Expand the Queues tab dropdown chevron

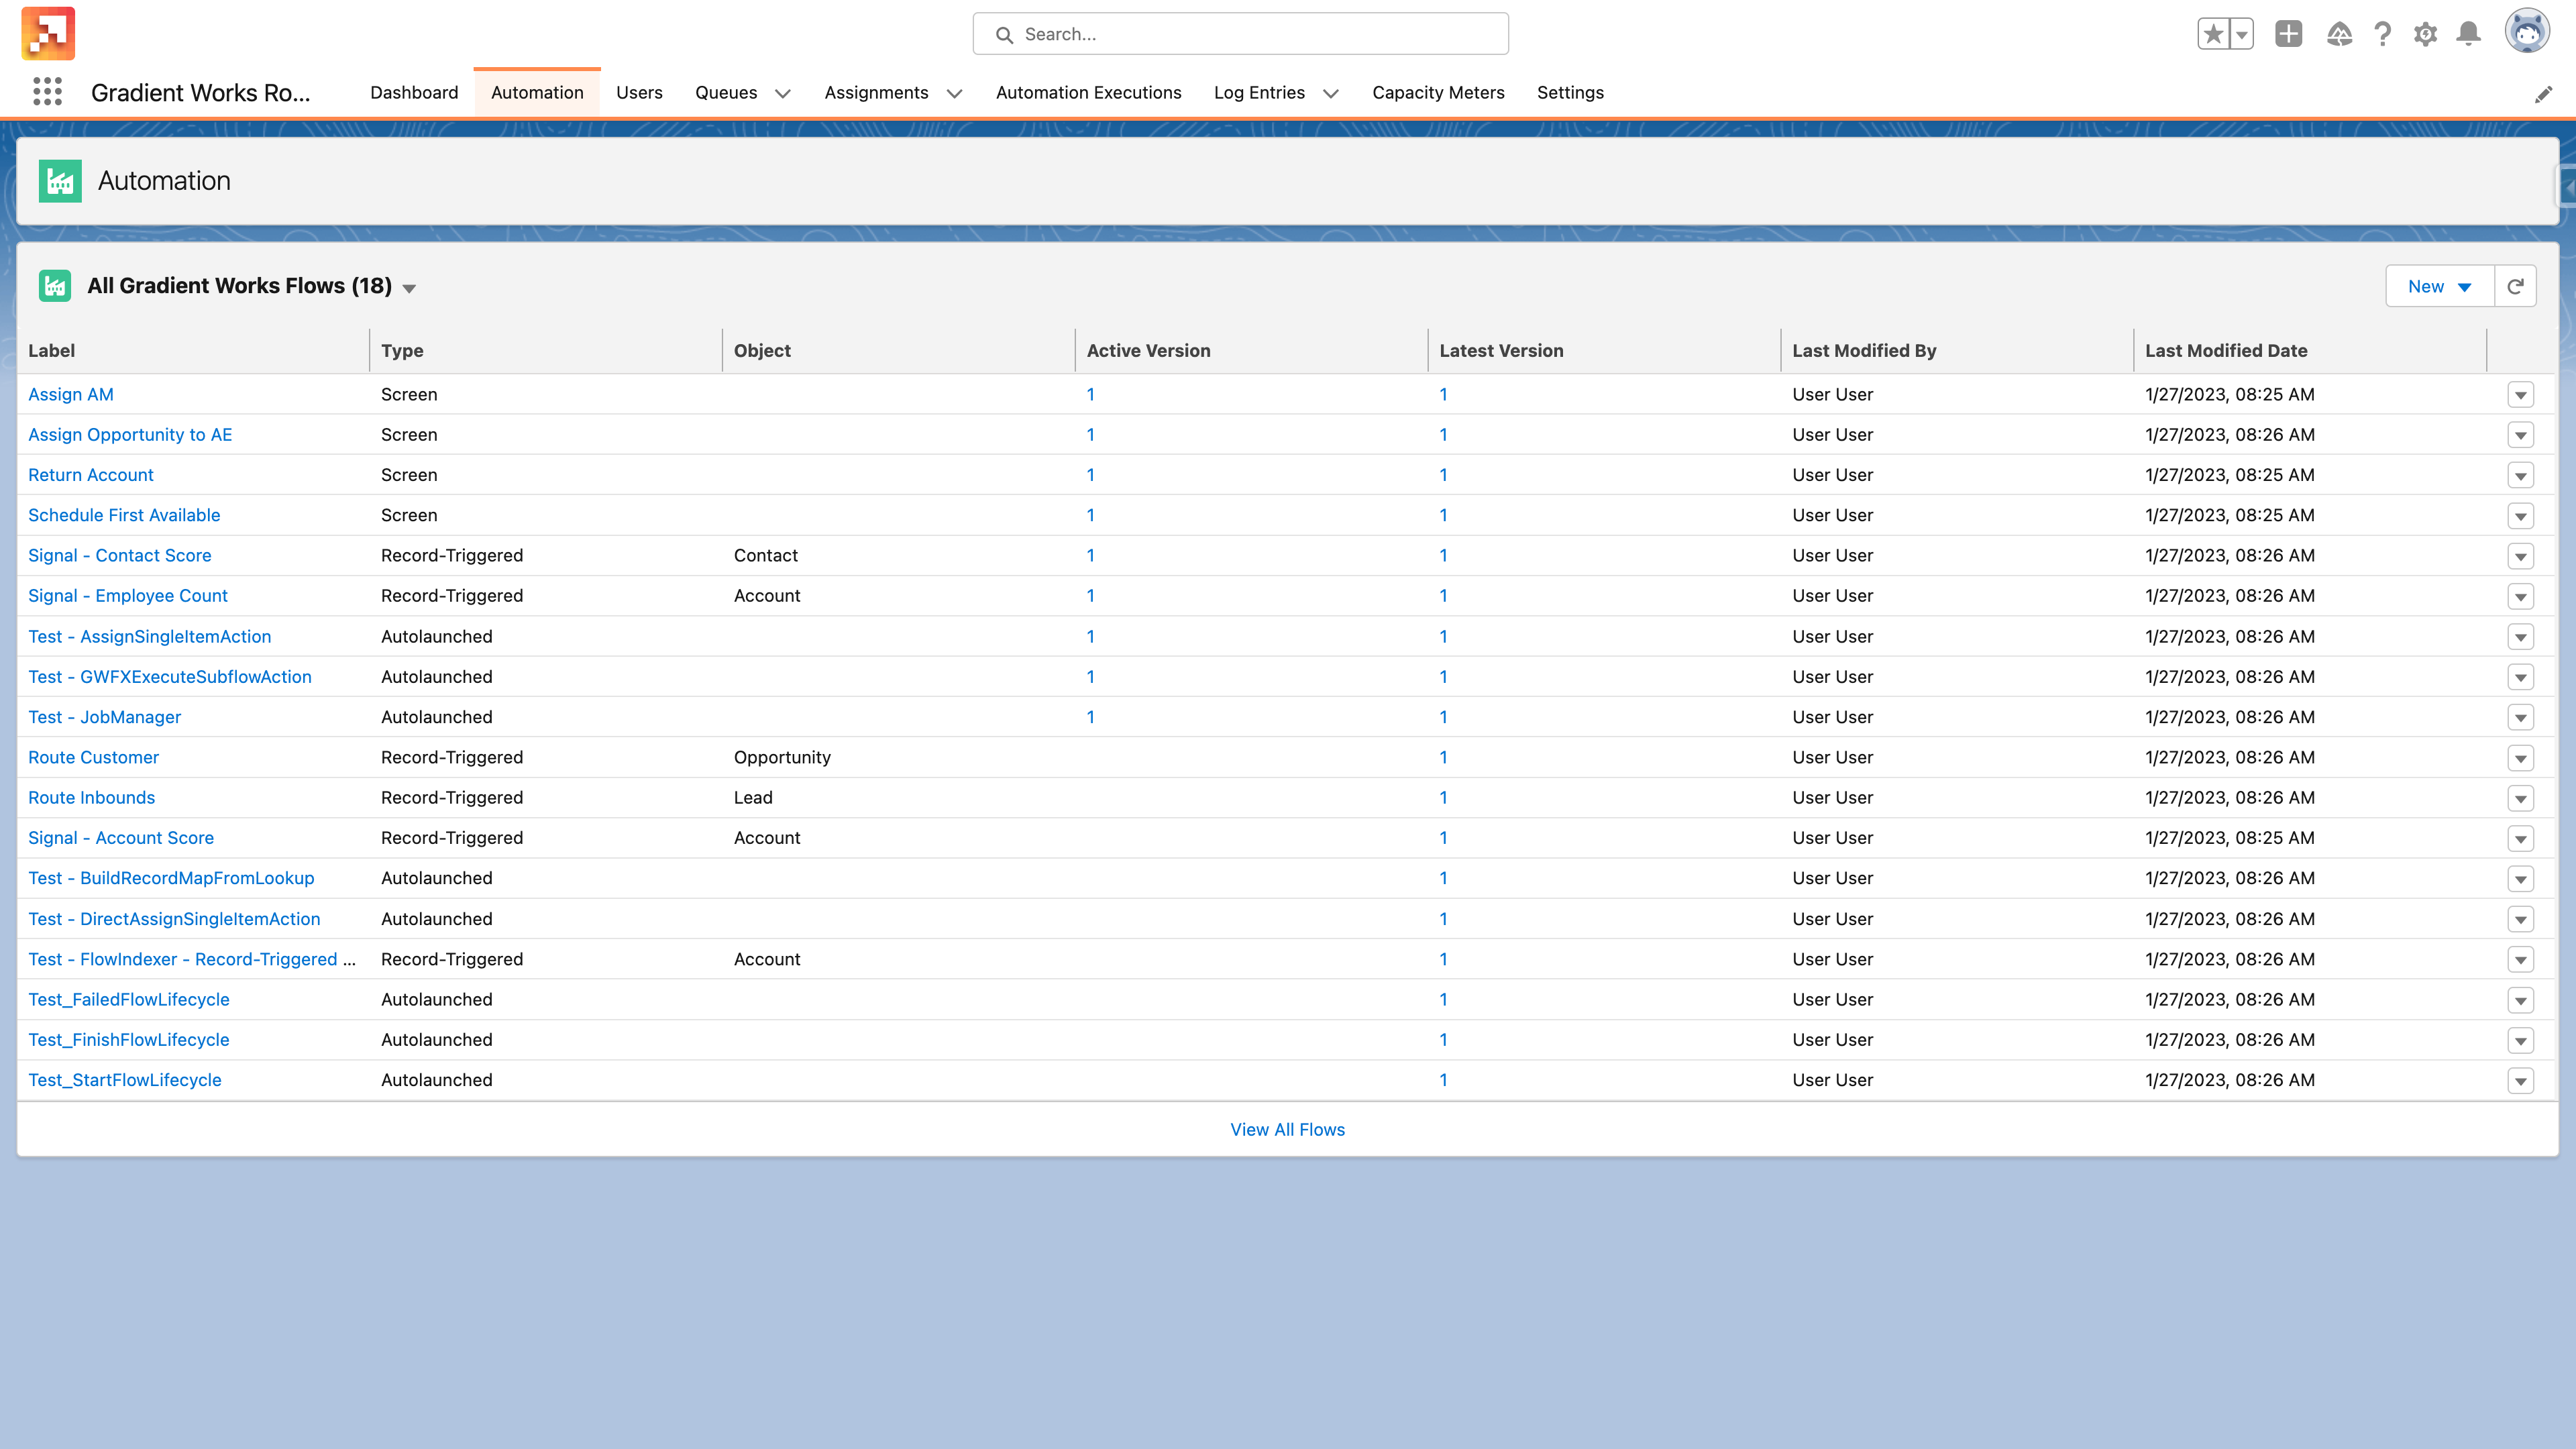[x=783, y=93]
